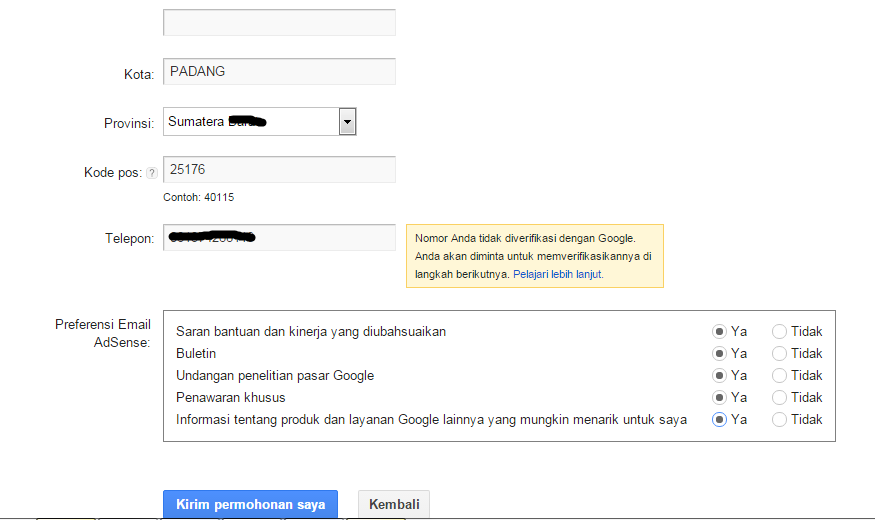Set Undangan penelitian pasar Google to Tidak
The height and width of the screenshot is (520, 875).
point(779,375)
